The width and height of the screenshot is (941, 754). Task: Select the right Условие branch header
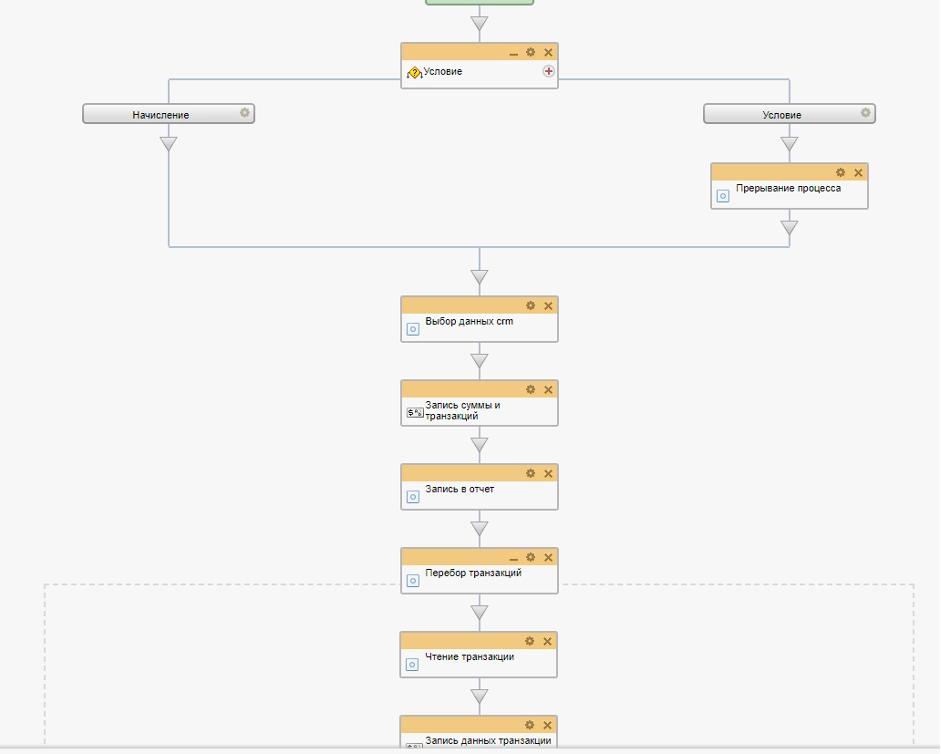point(781,115)
